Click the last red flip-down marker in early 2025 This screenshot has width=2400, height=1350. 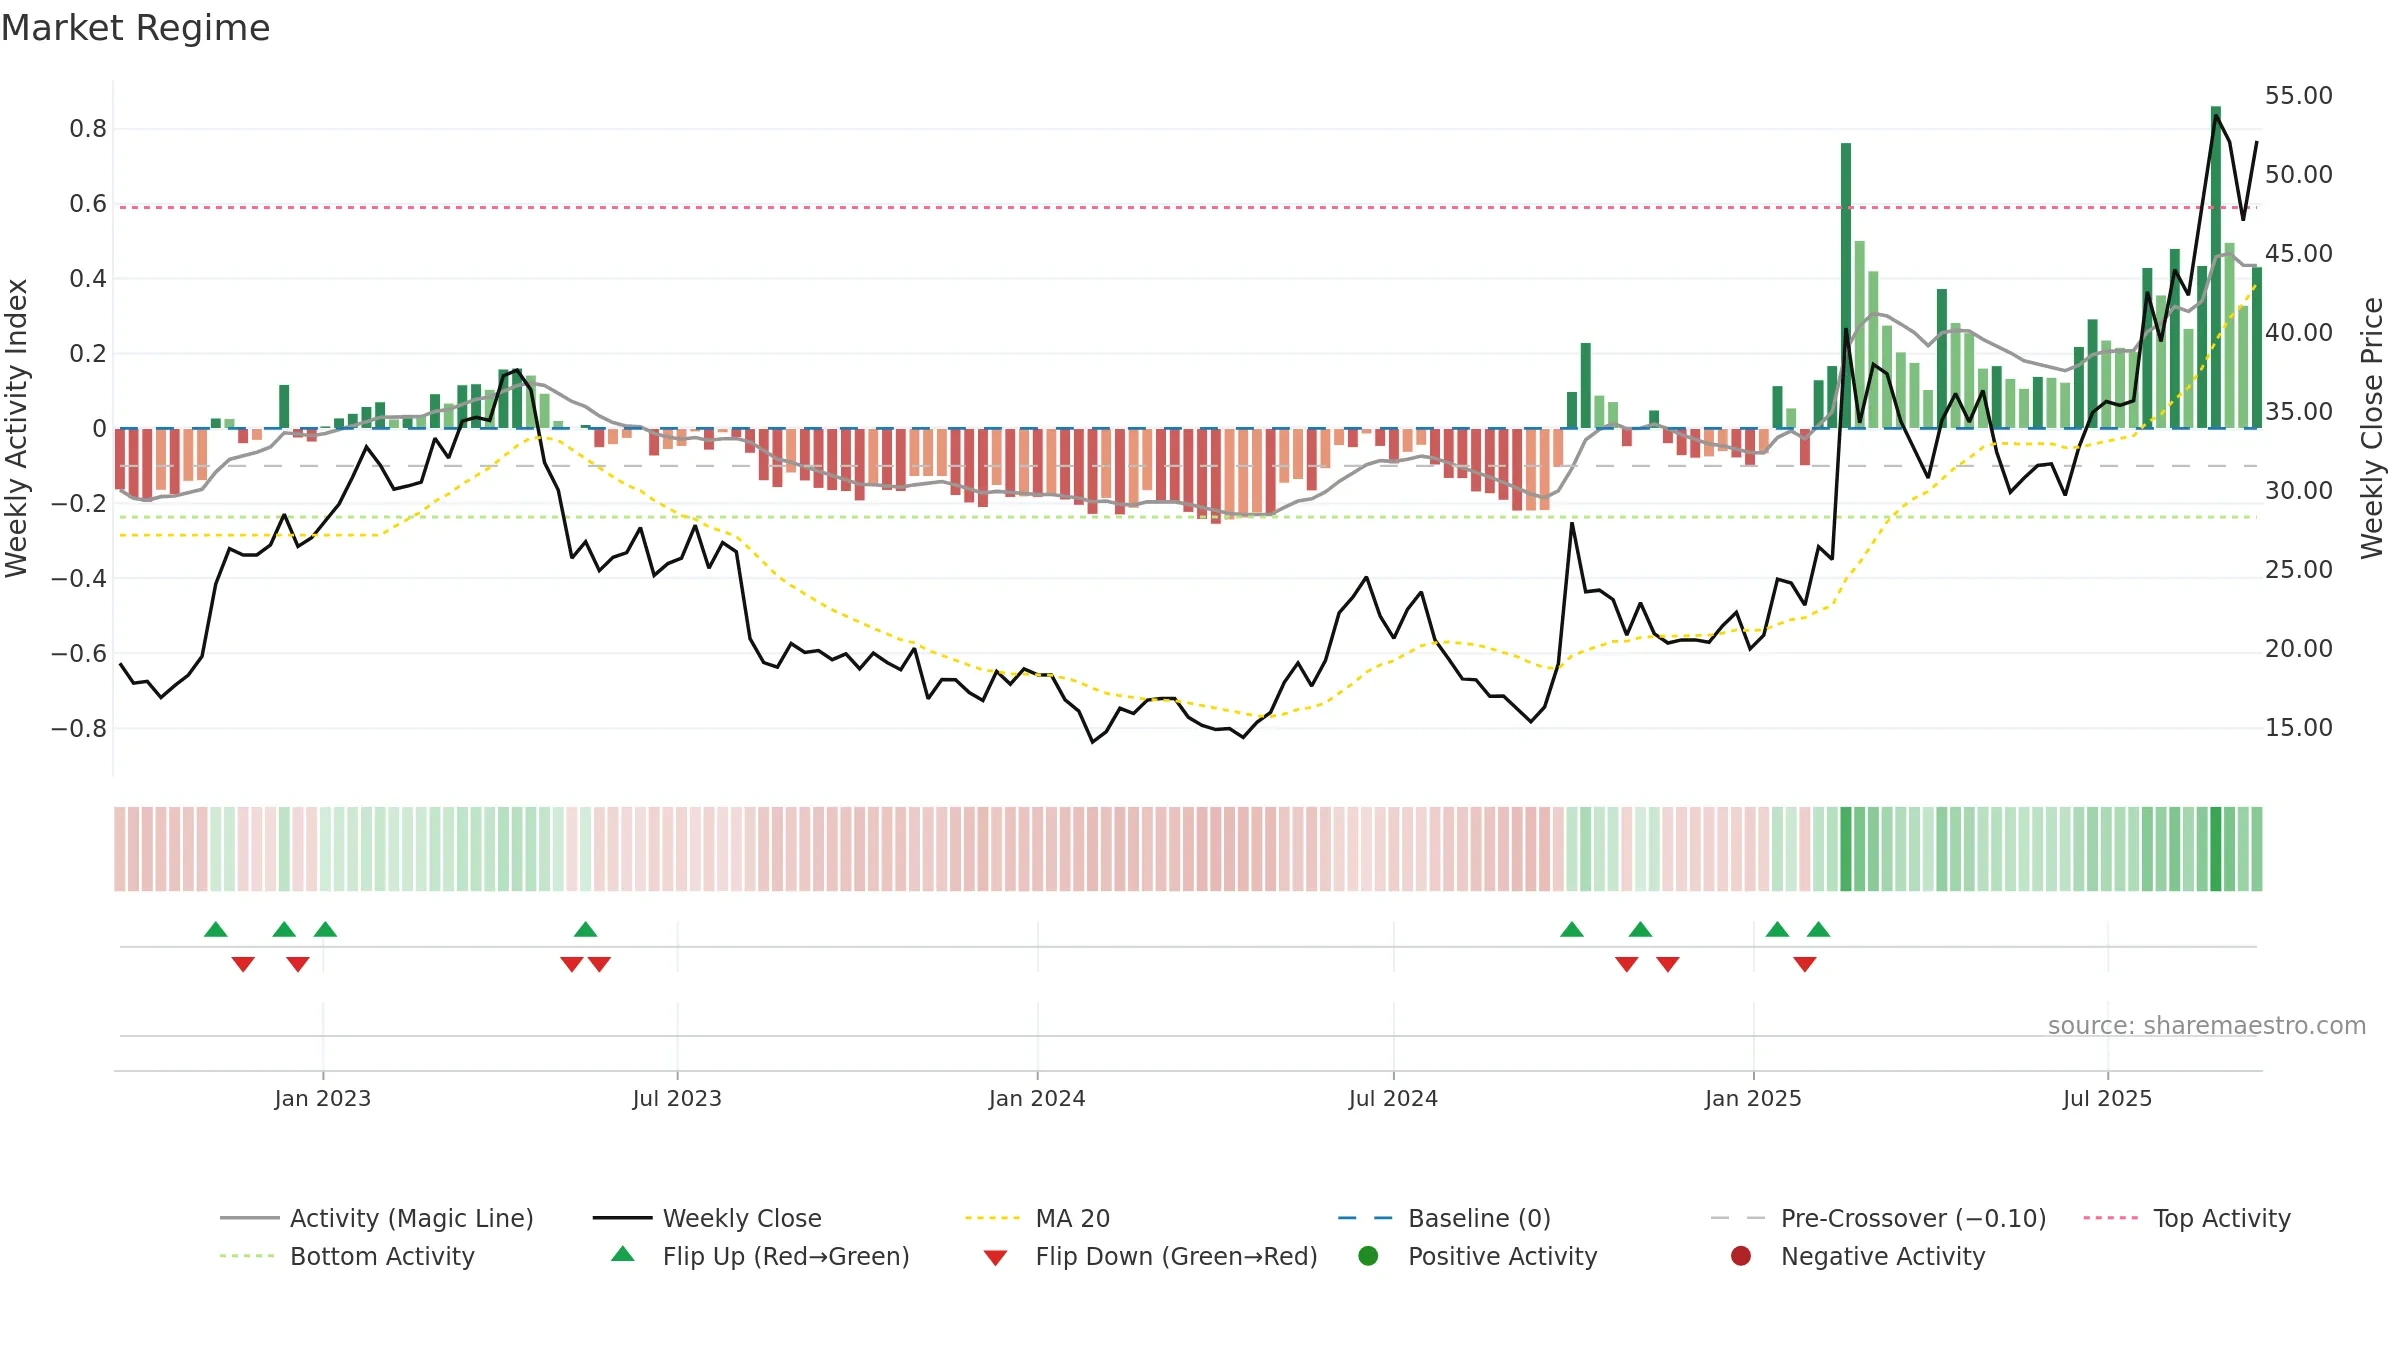click(1805, 964)
